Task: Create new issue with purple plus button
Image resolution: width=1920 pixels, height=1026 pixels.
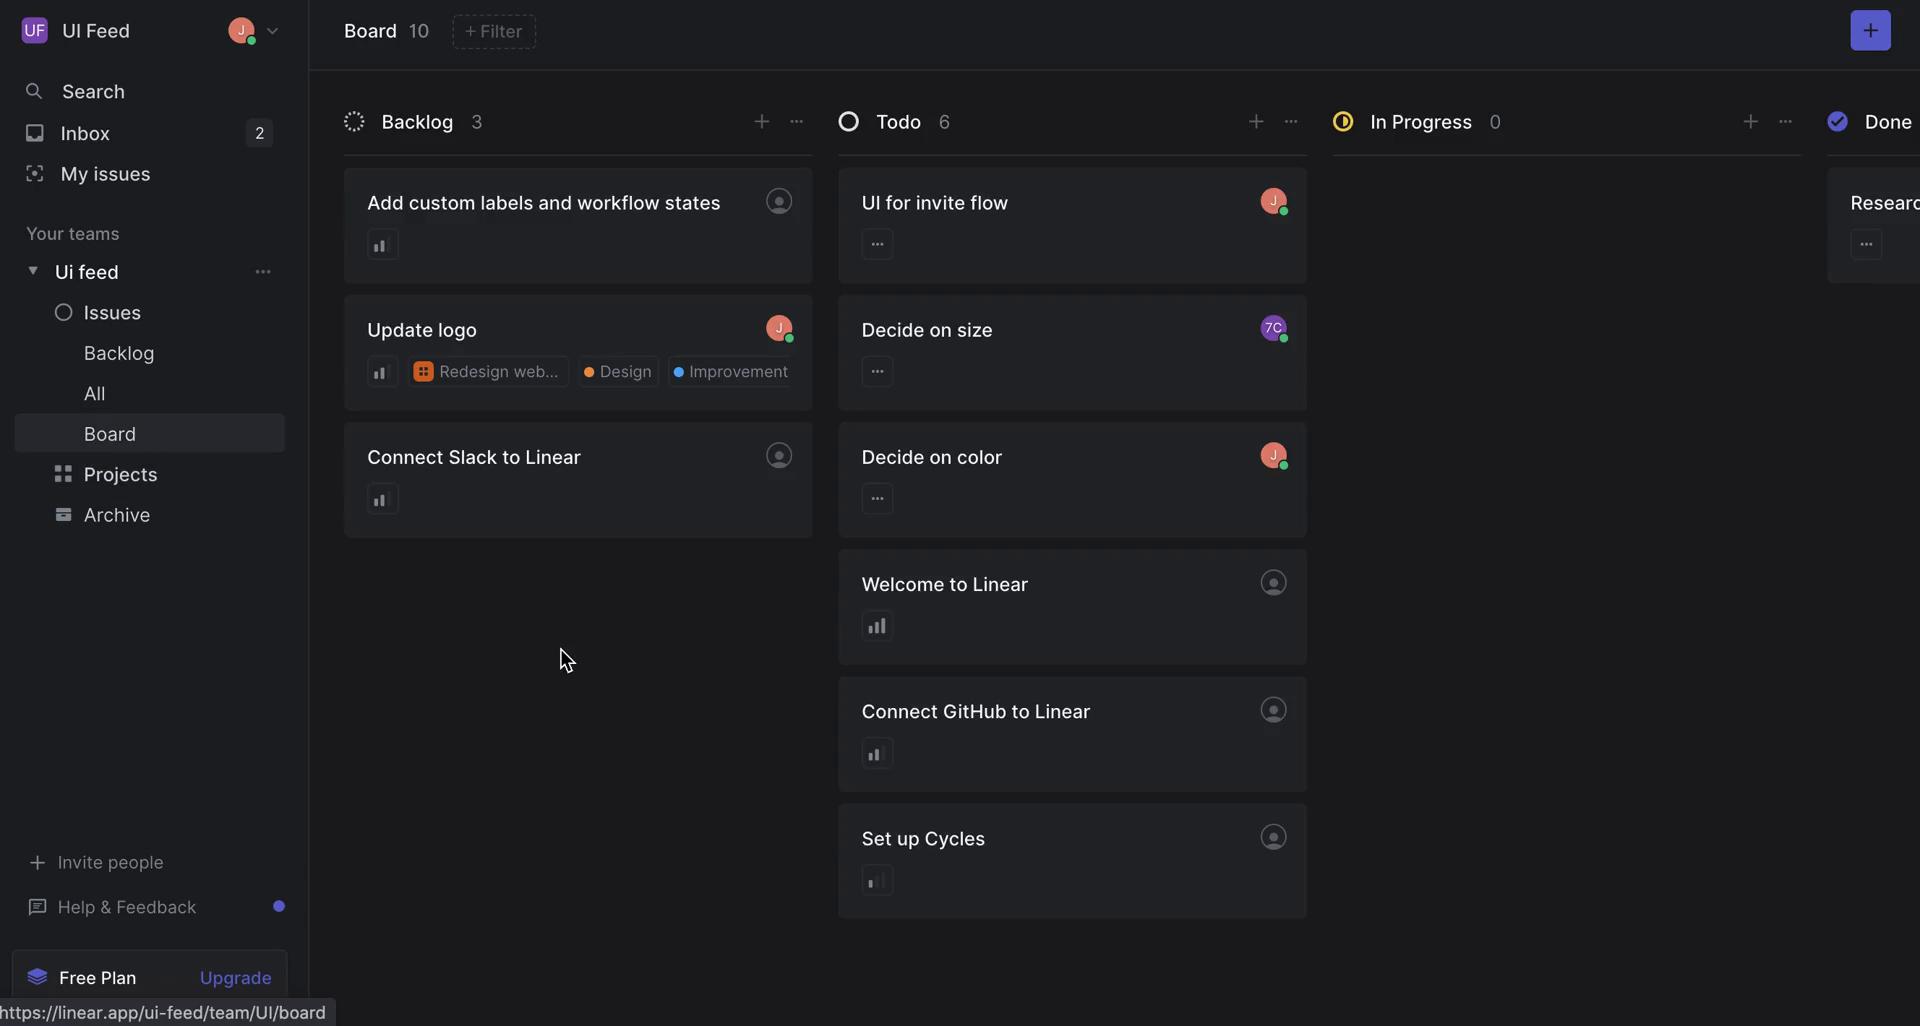Action: click(1870, 30)
